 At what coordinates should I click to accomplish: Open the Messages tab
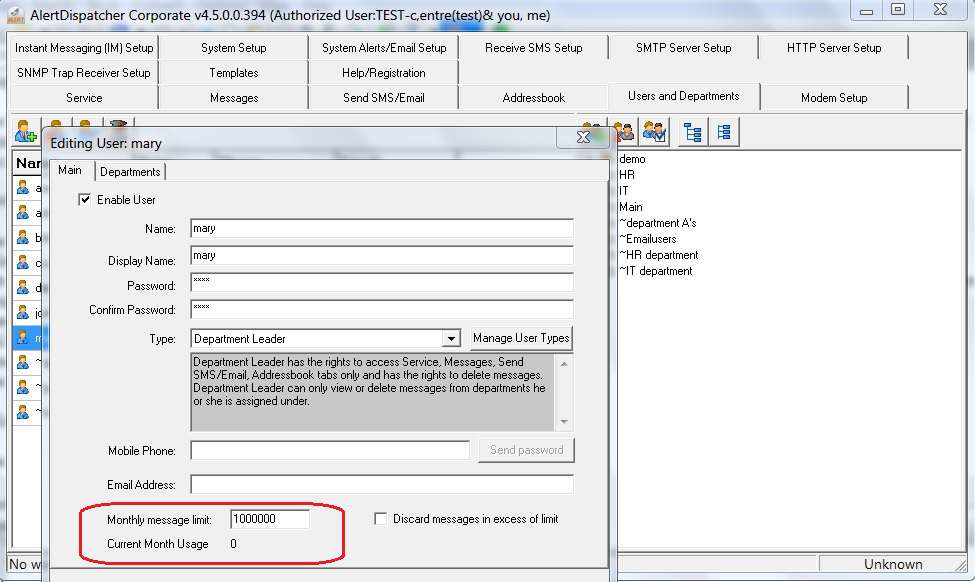pyautogui.click(x=234, y=98)
